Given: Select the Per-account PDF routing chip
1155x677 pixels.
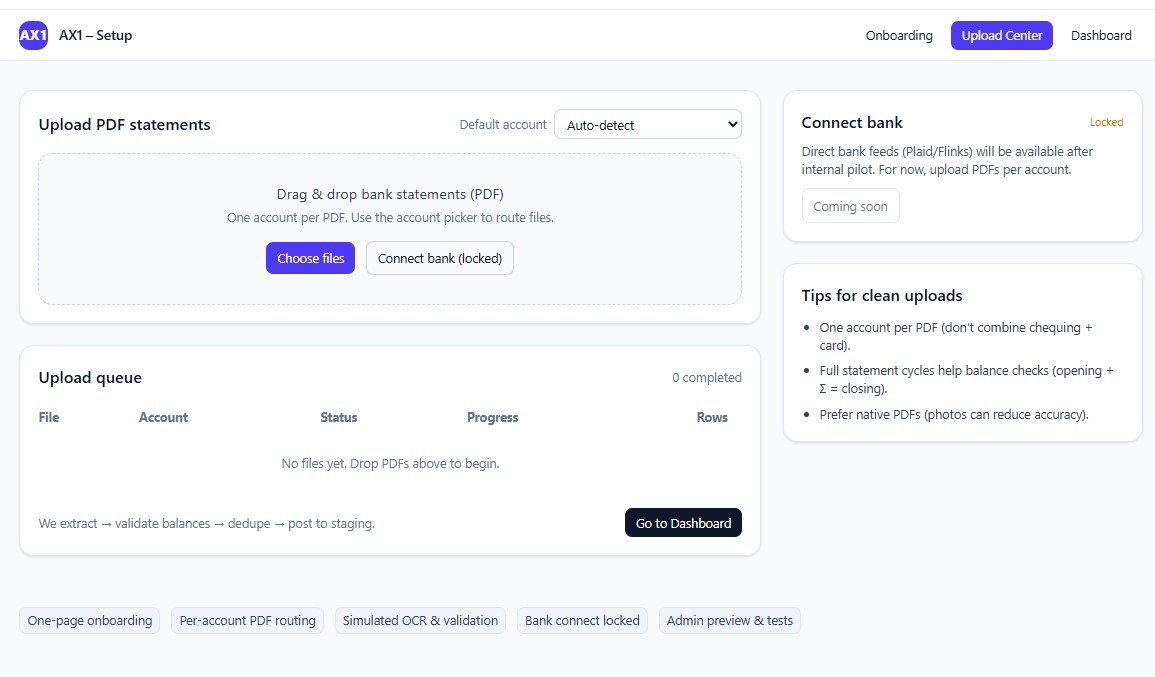Looking at the screenshot, I should click(247, 621).
